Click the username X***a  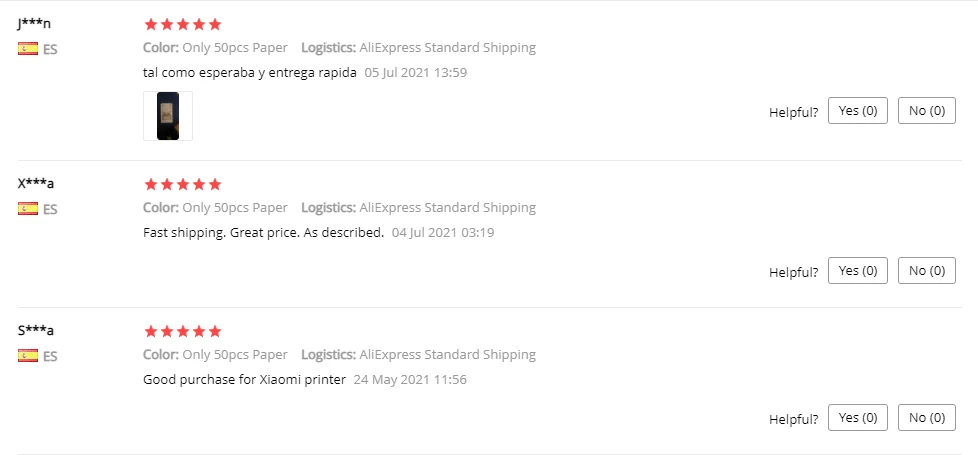coord(36,184)
